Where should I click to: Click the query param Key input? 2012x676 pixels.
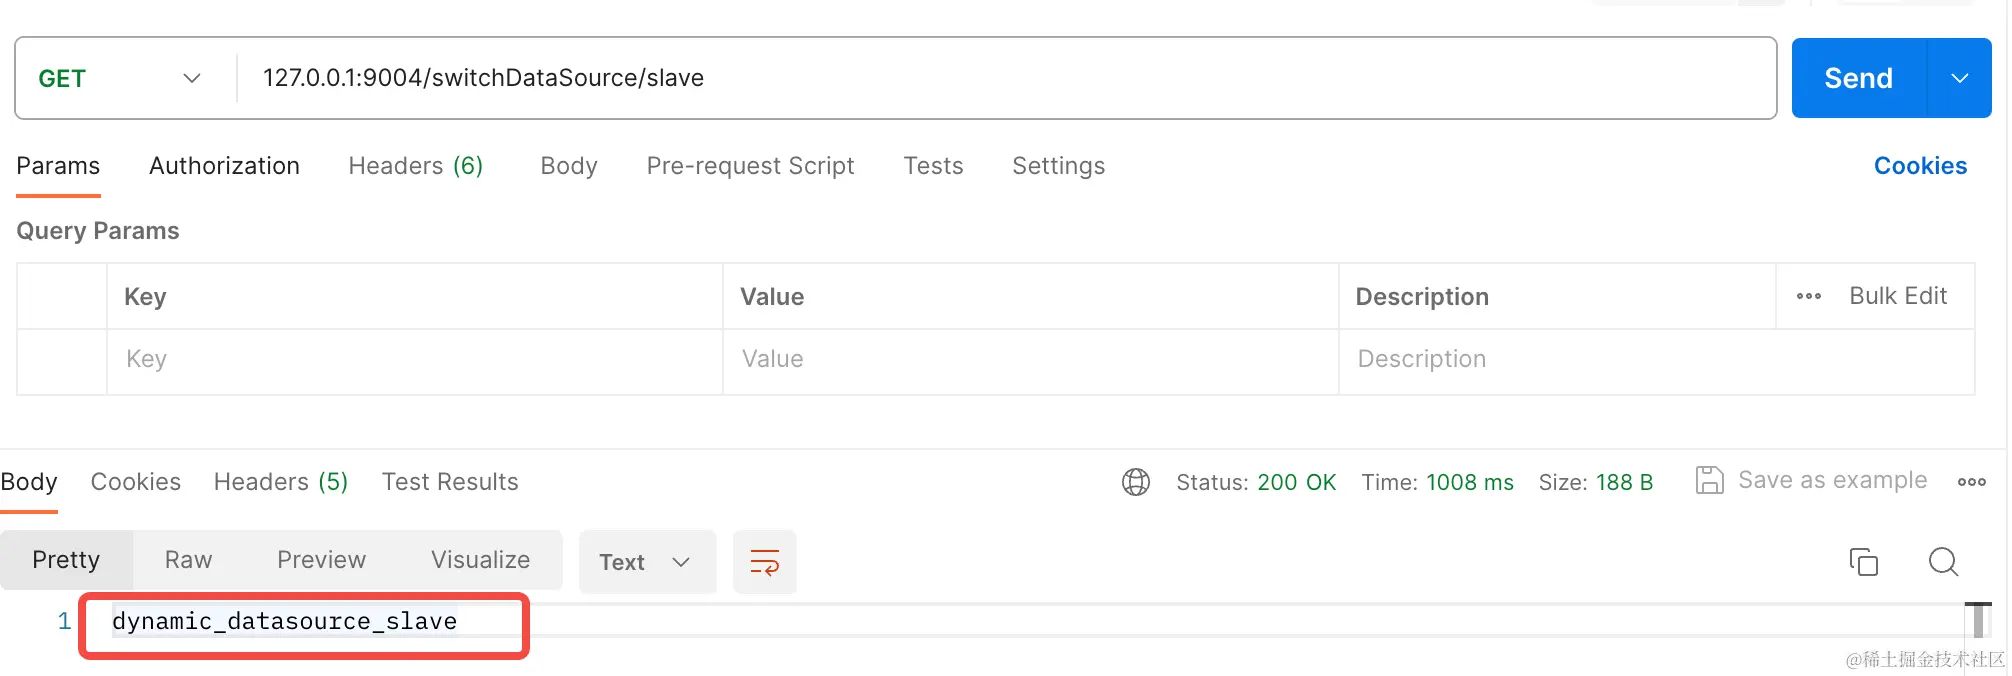414,360
